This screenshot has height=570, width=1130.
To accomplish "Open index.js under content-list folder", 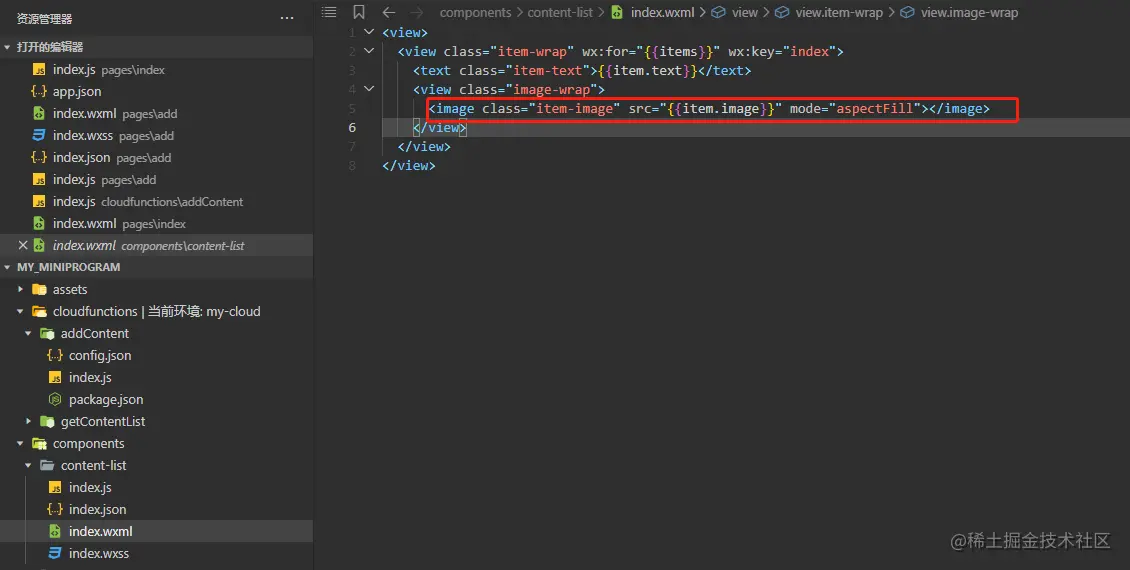I will click(x=156, y=487).
